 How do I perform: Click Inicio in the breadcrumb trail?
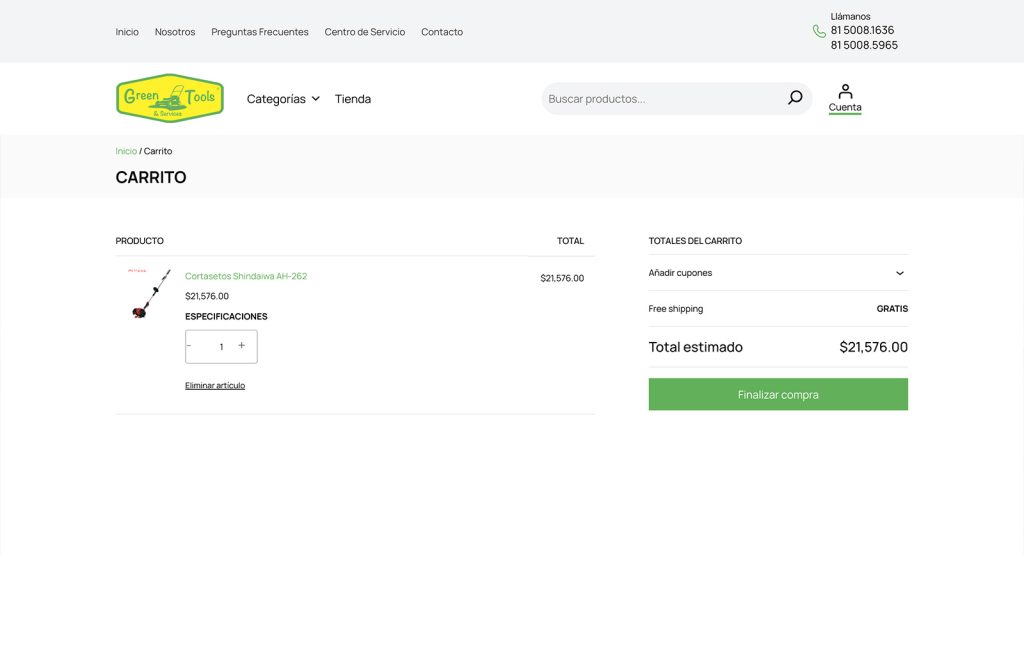tap(125, 150)
